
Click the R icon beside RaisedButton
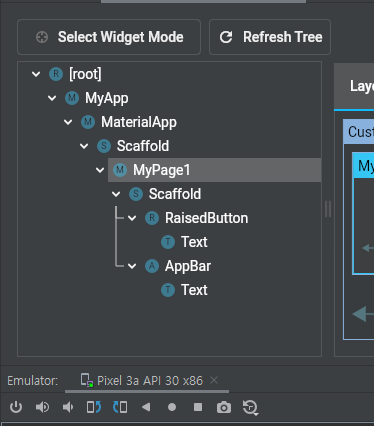(152, 218)
